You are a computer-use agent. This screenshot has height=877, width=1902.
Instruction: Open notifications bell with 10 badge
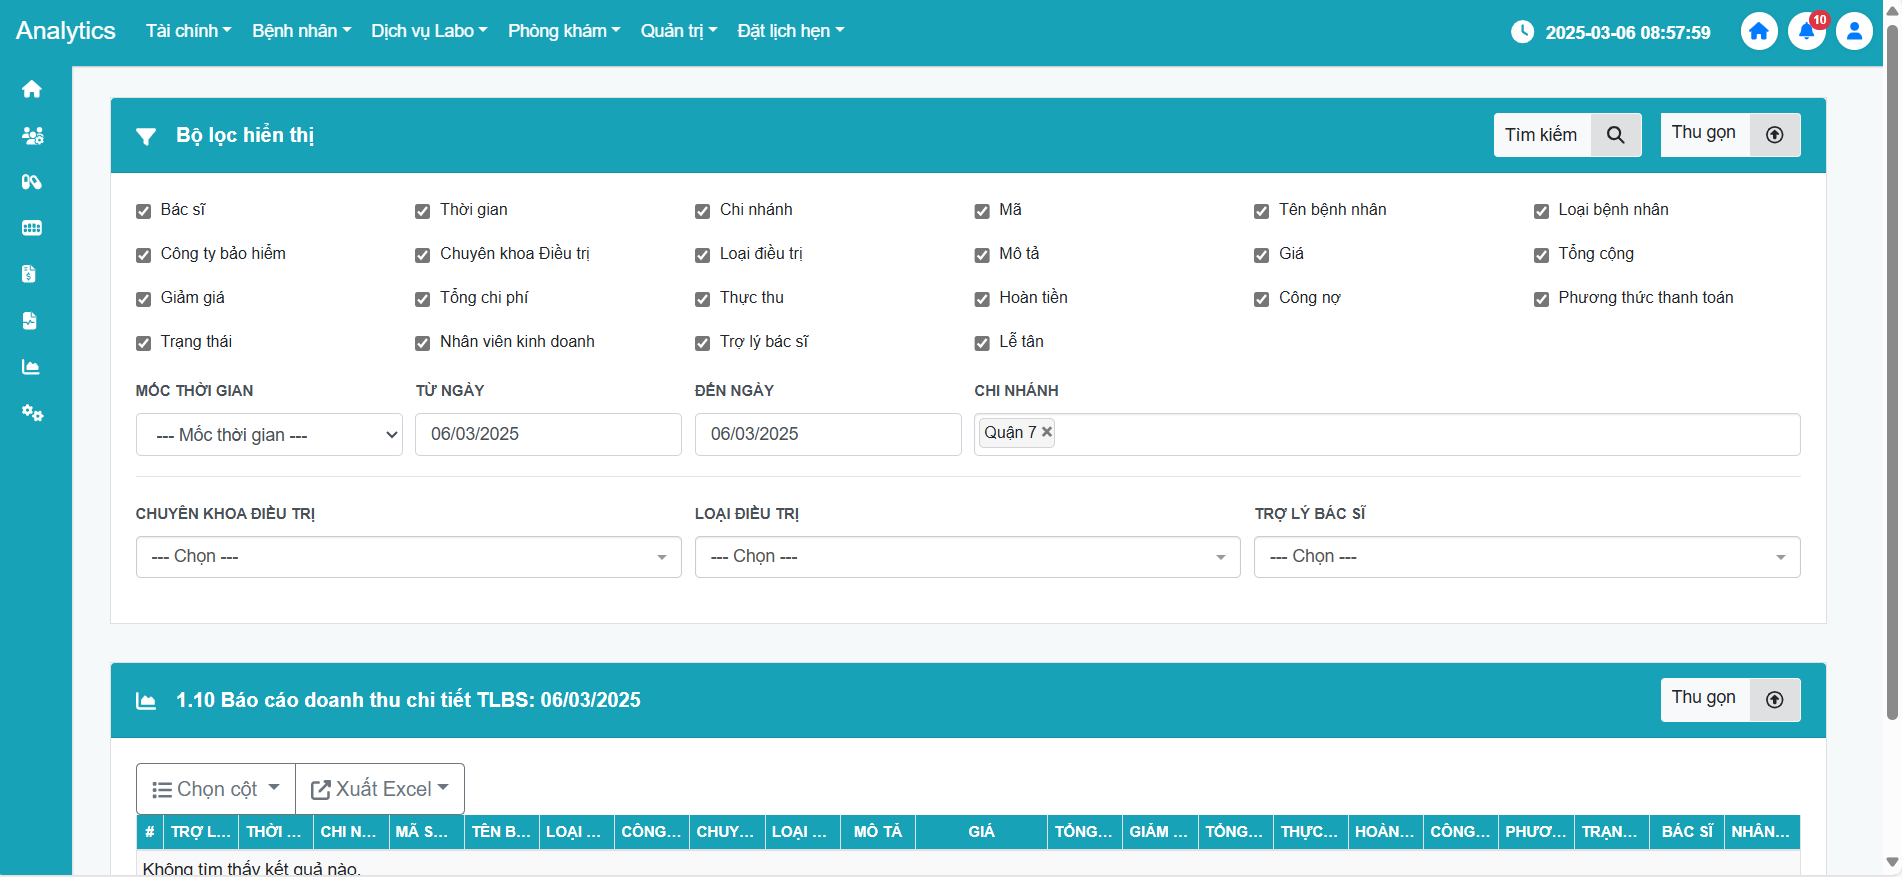coord(1806,32)
